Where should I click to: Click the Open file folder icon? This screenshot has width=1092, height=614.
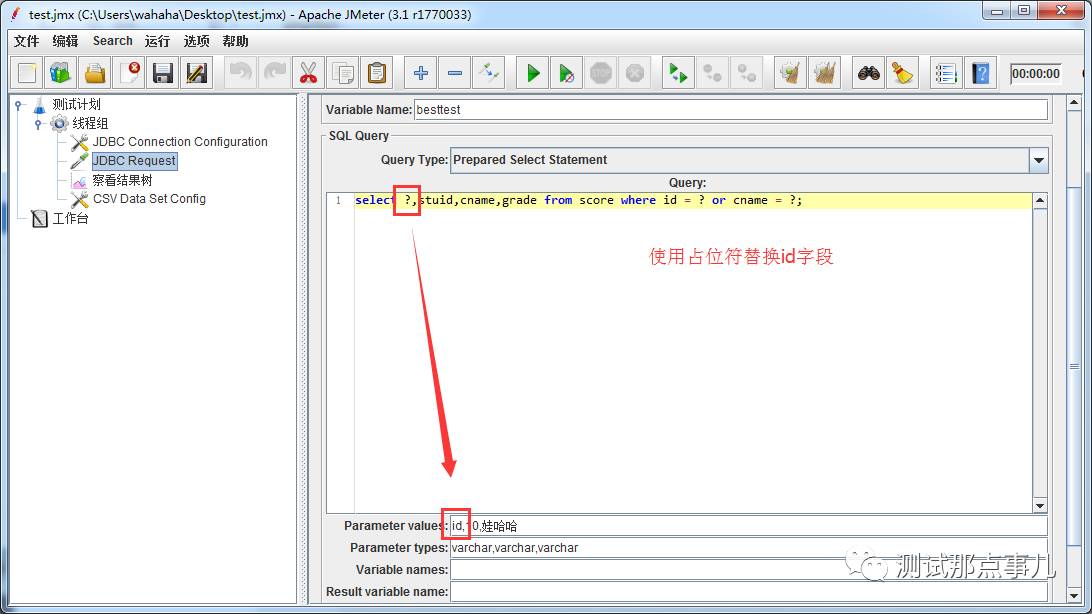[x=95, y=73]
